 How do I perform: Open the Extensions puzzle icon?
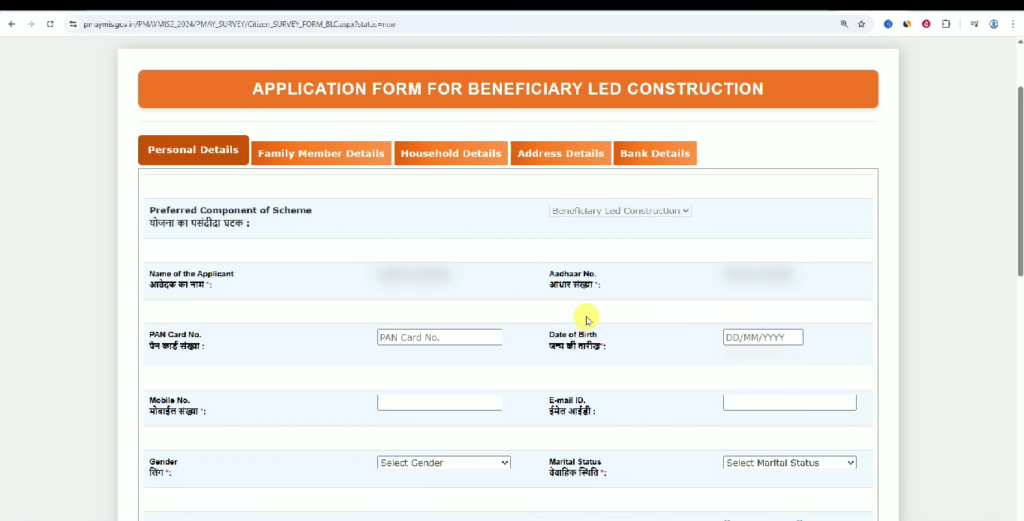pos(946,24)
